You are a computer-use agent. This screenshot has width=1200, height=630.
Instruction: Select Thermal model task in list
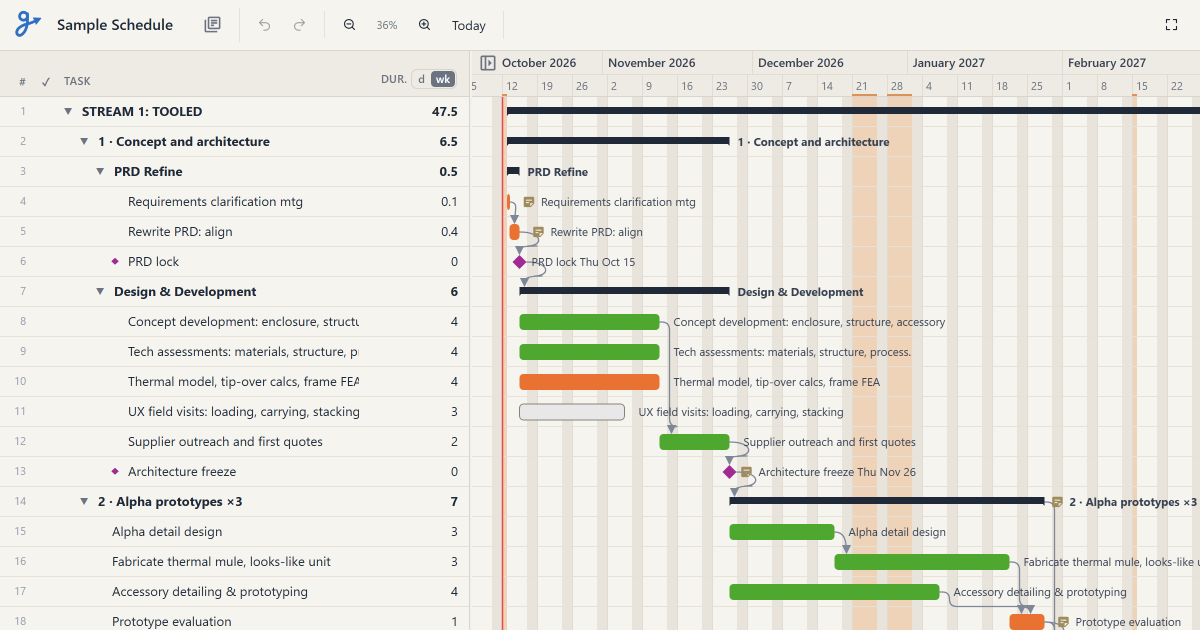243,382
